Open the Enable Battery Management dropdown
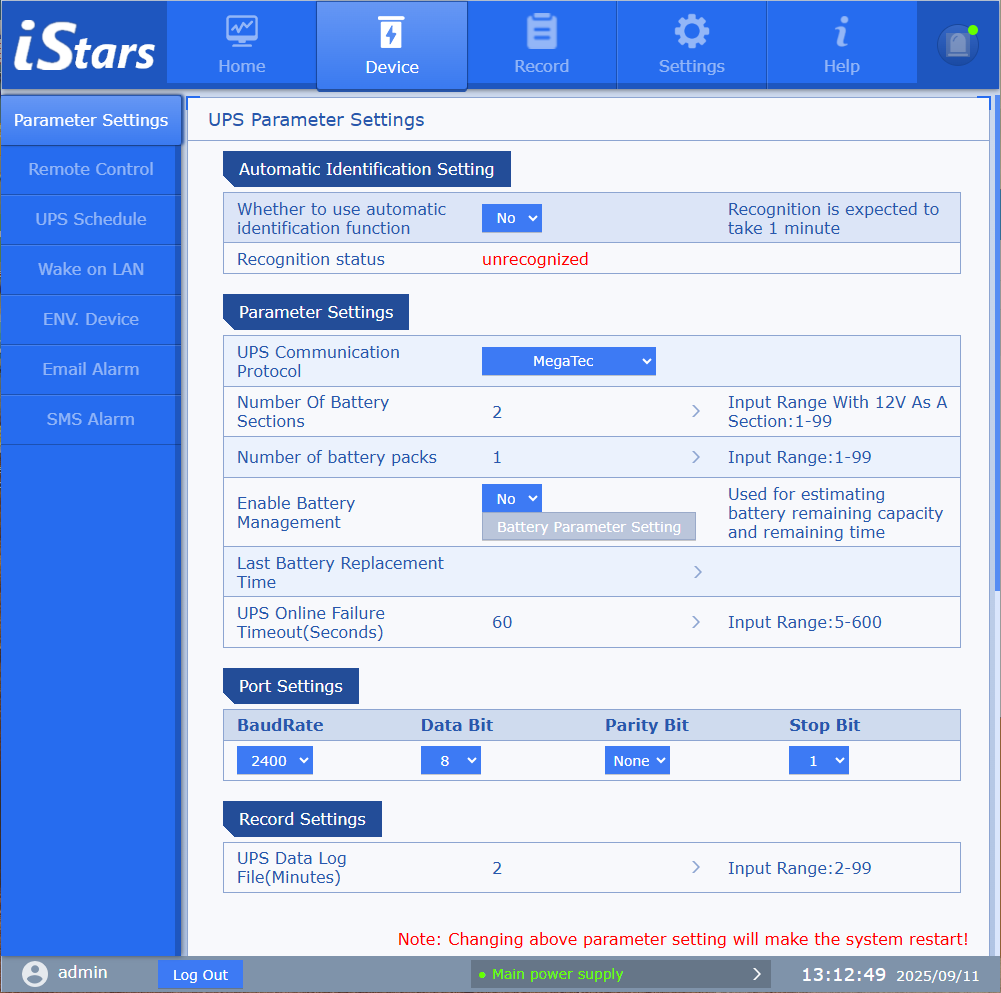1001x993 pixels. pos(511,498)
